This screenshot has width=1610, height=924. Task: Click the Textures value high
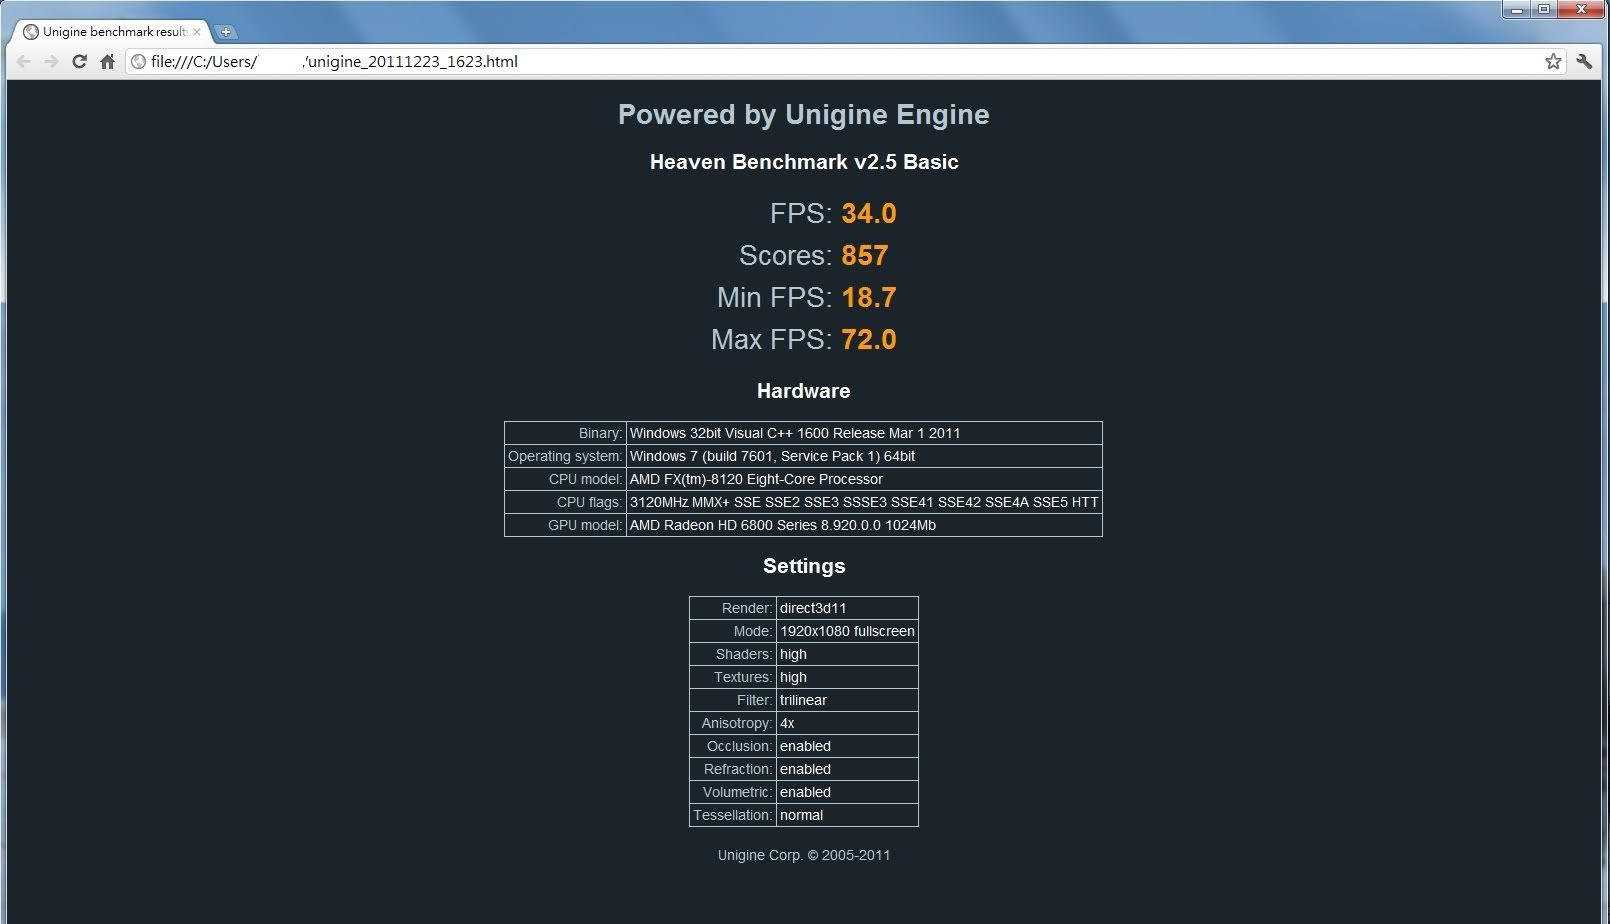[x=847, y=677]
